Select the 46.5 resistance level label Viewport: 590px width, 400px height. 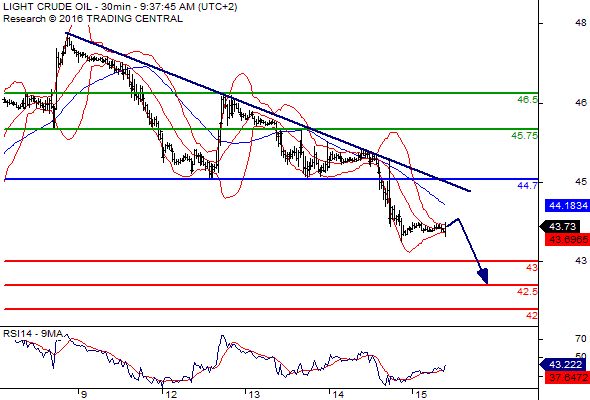527,100
